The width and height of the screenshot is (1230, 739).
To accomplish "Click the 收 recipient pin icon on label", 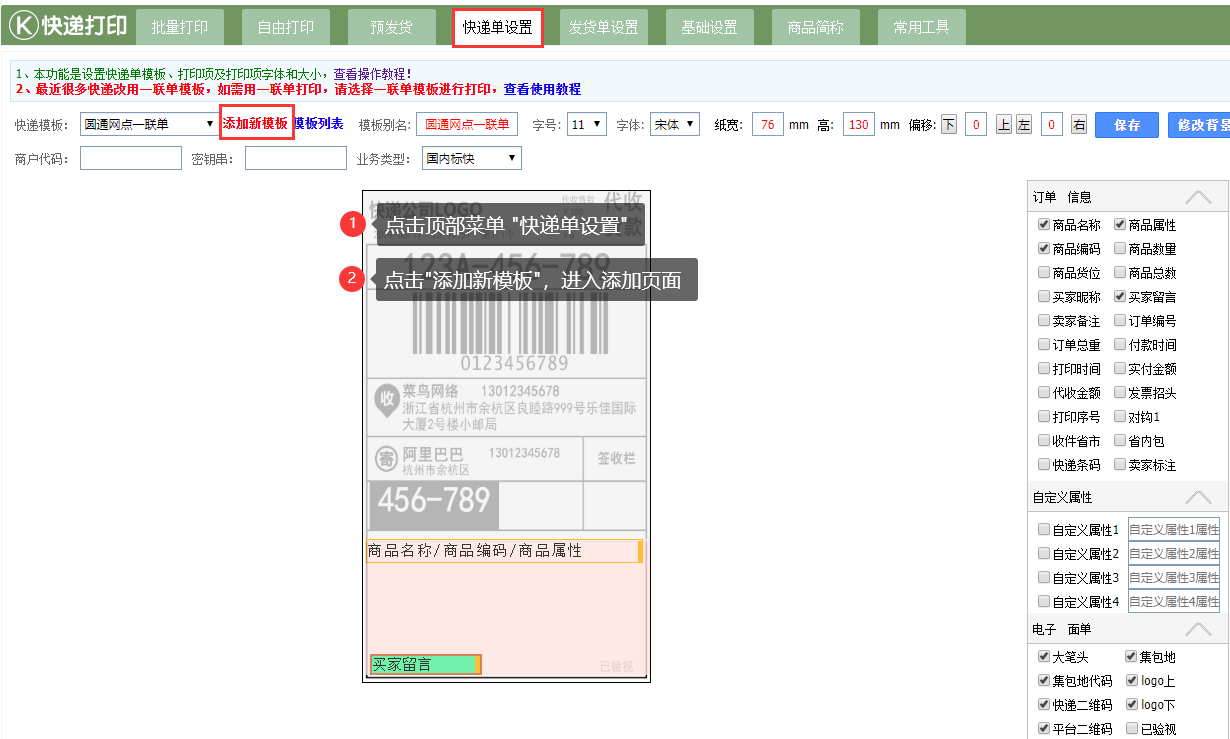I will [x=386, y=400].
